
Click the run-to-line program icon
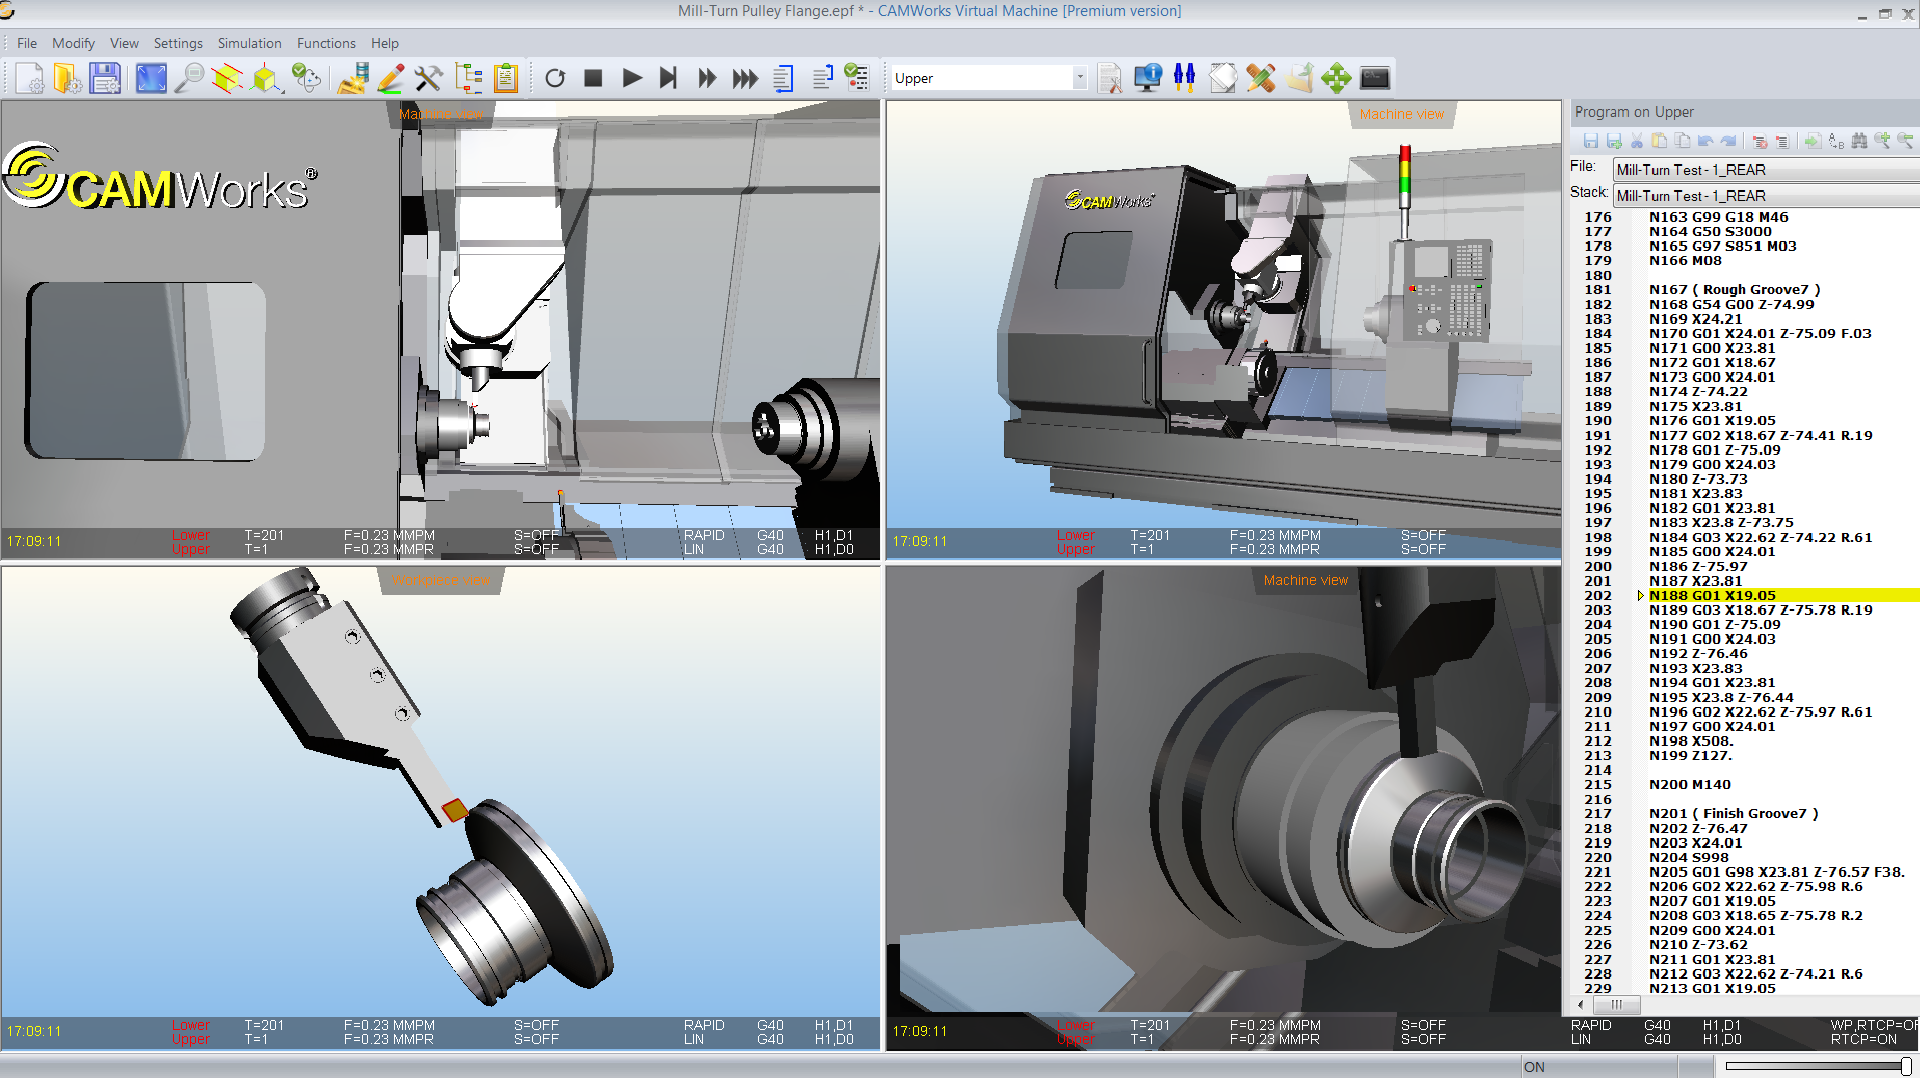point(783,78)
